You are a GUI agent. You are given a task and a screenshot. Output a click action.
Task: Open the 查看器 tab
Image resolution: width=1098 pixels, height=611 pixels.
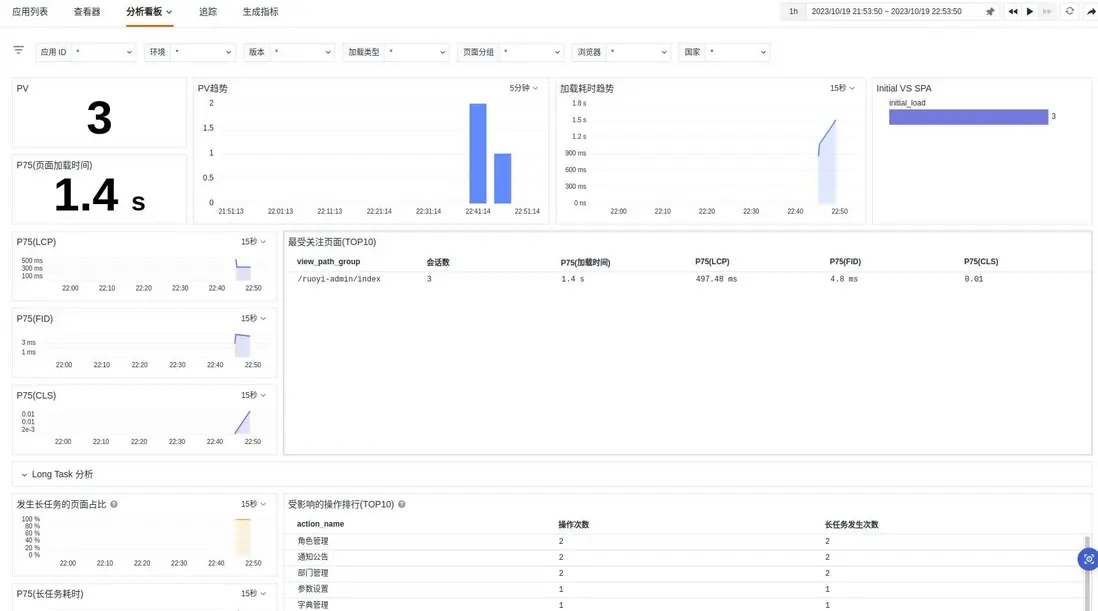87,12
